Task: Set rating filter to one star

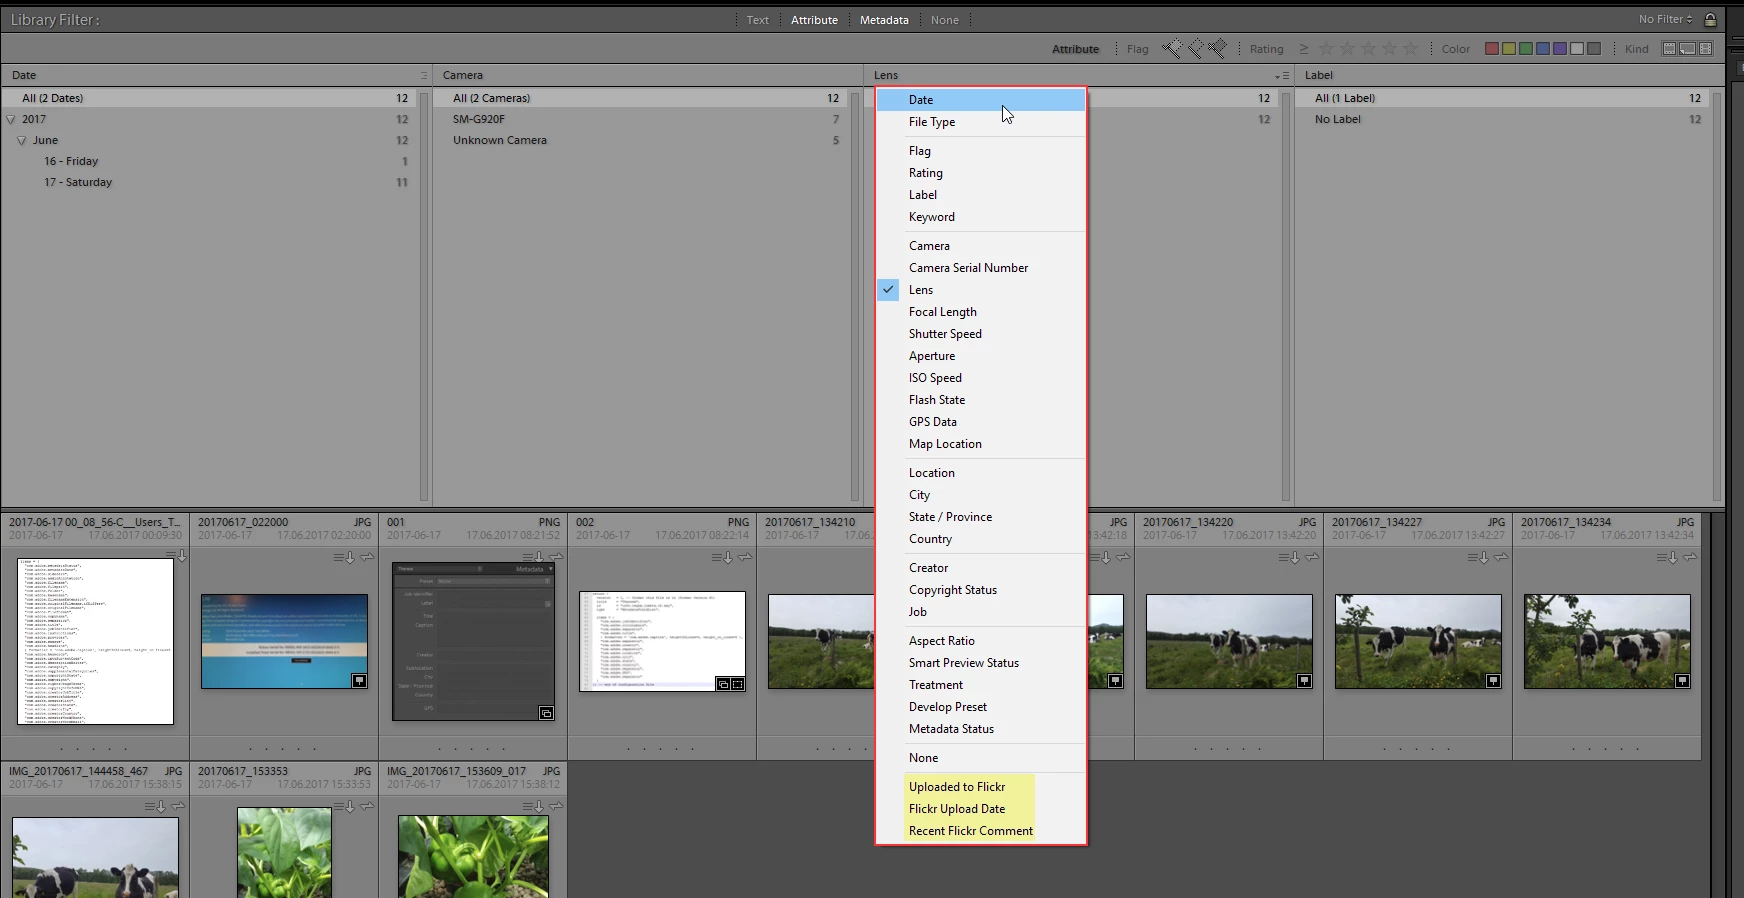Action: (x=1327, y=48)
